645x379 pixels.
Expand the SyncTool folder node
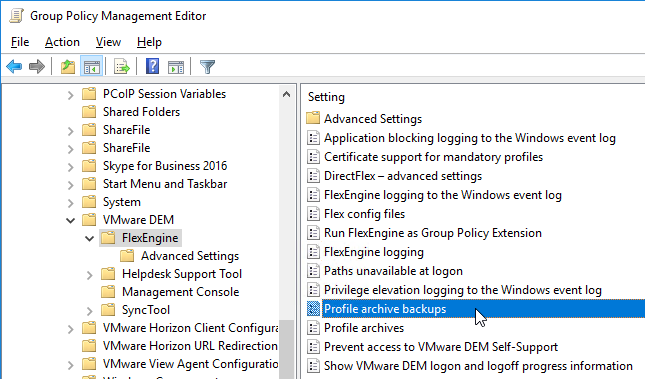coord(89,310)
